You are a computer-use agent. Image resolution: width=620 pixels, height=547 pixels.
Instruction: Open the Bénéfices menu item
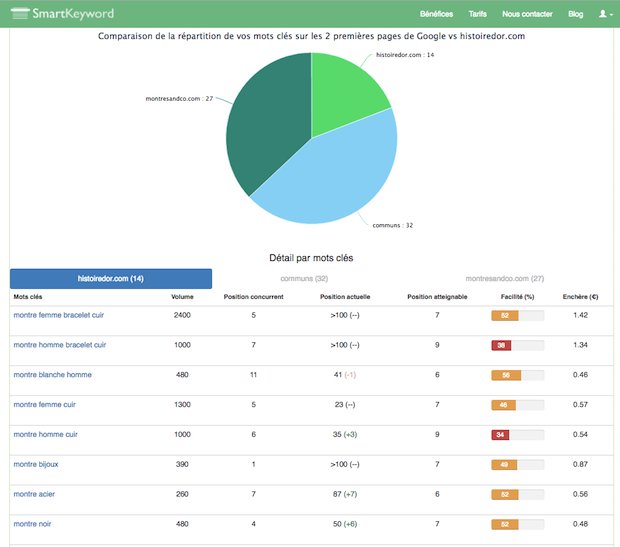(x=436, y=14)
